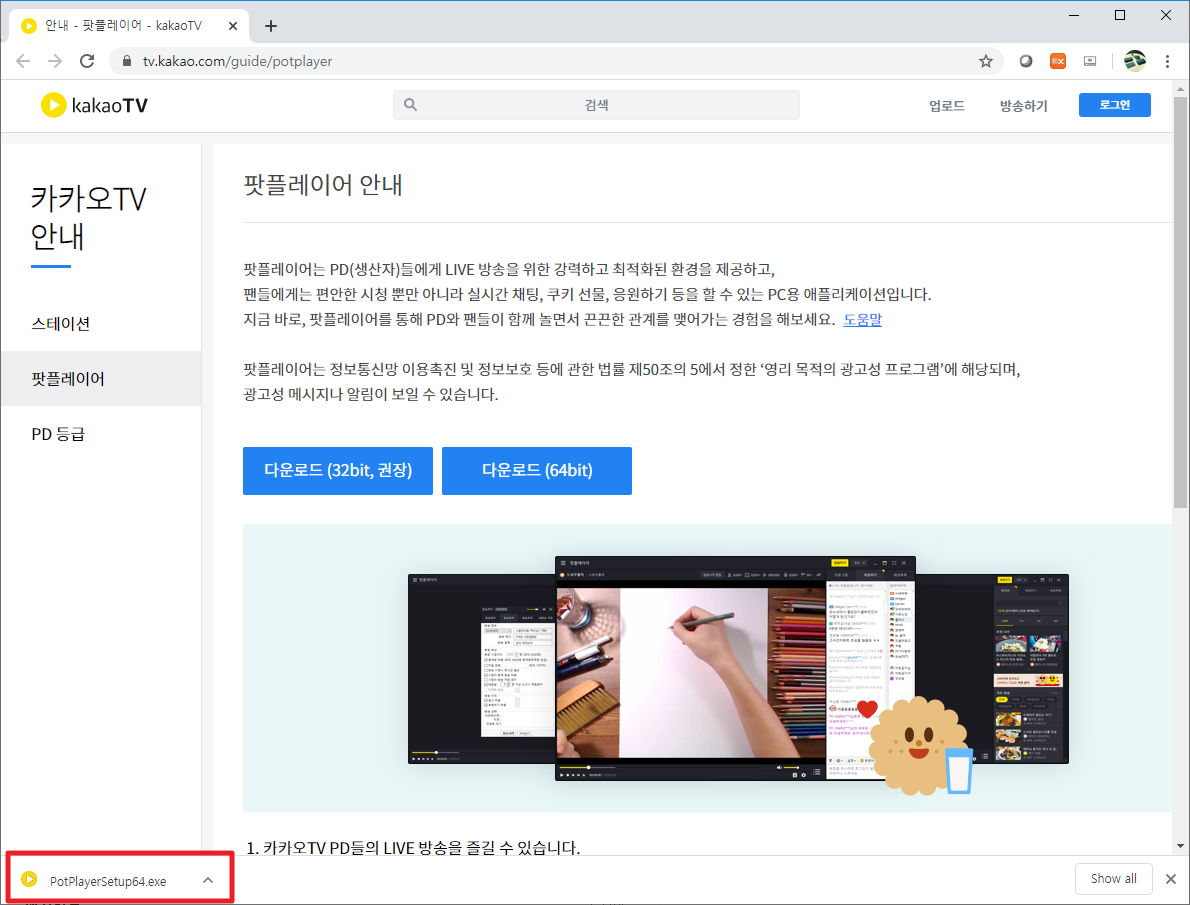Click the browser back arrow

24,61
